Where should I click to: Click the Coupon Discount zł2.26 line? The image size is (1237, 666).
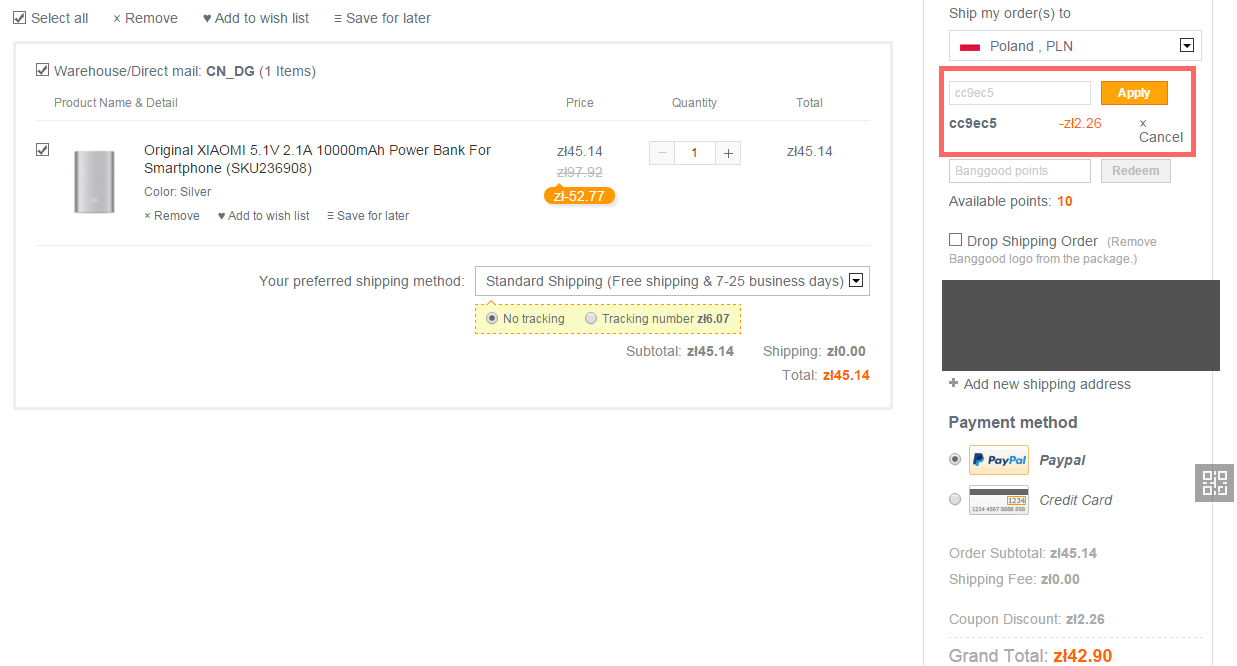1027,620
